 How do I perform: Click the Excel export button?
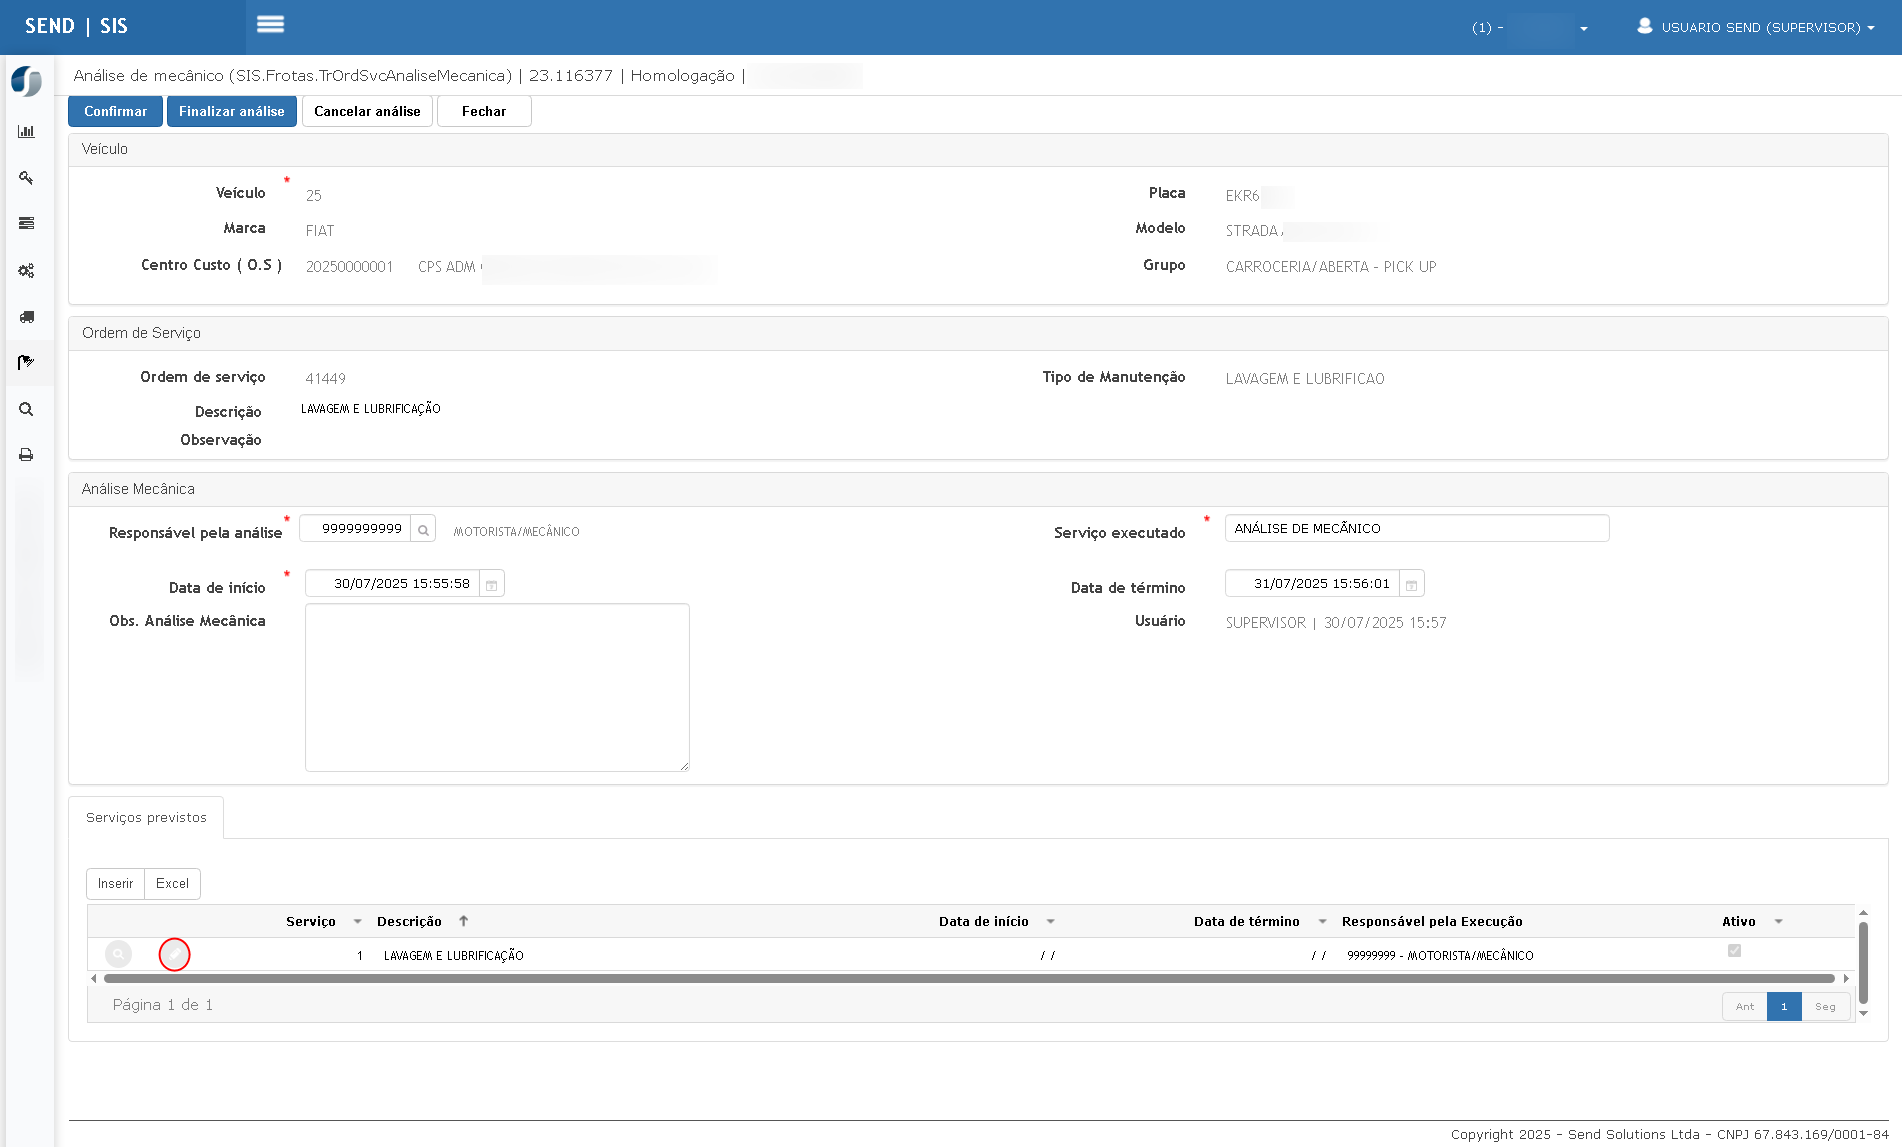[172, 884]
